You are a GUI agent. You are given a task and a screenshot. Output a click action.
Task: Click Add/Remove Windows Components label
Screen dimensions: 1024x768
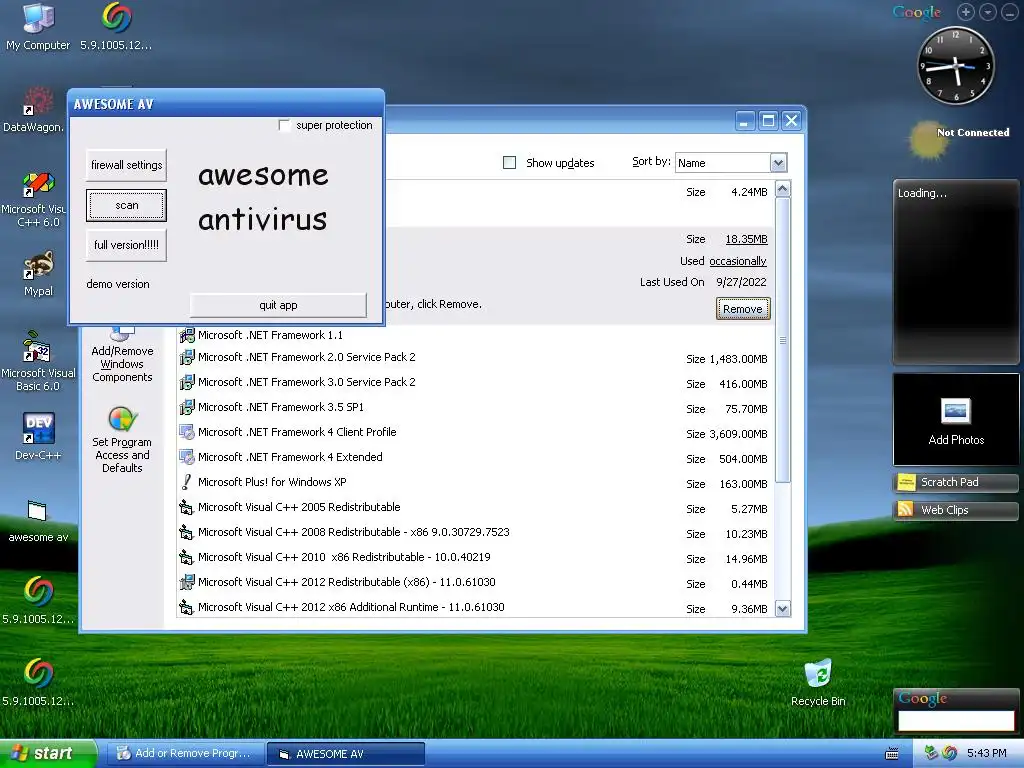click(x=122, y=364)
